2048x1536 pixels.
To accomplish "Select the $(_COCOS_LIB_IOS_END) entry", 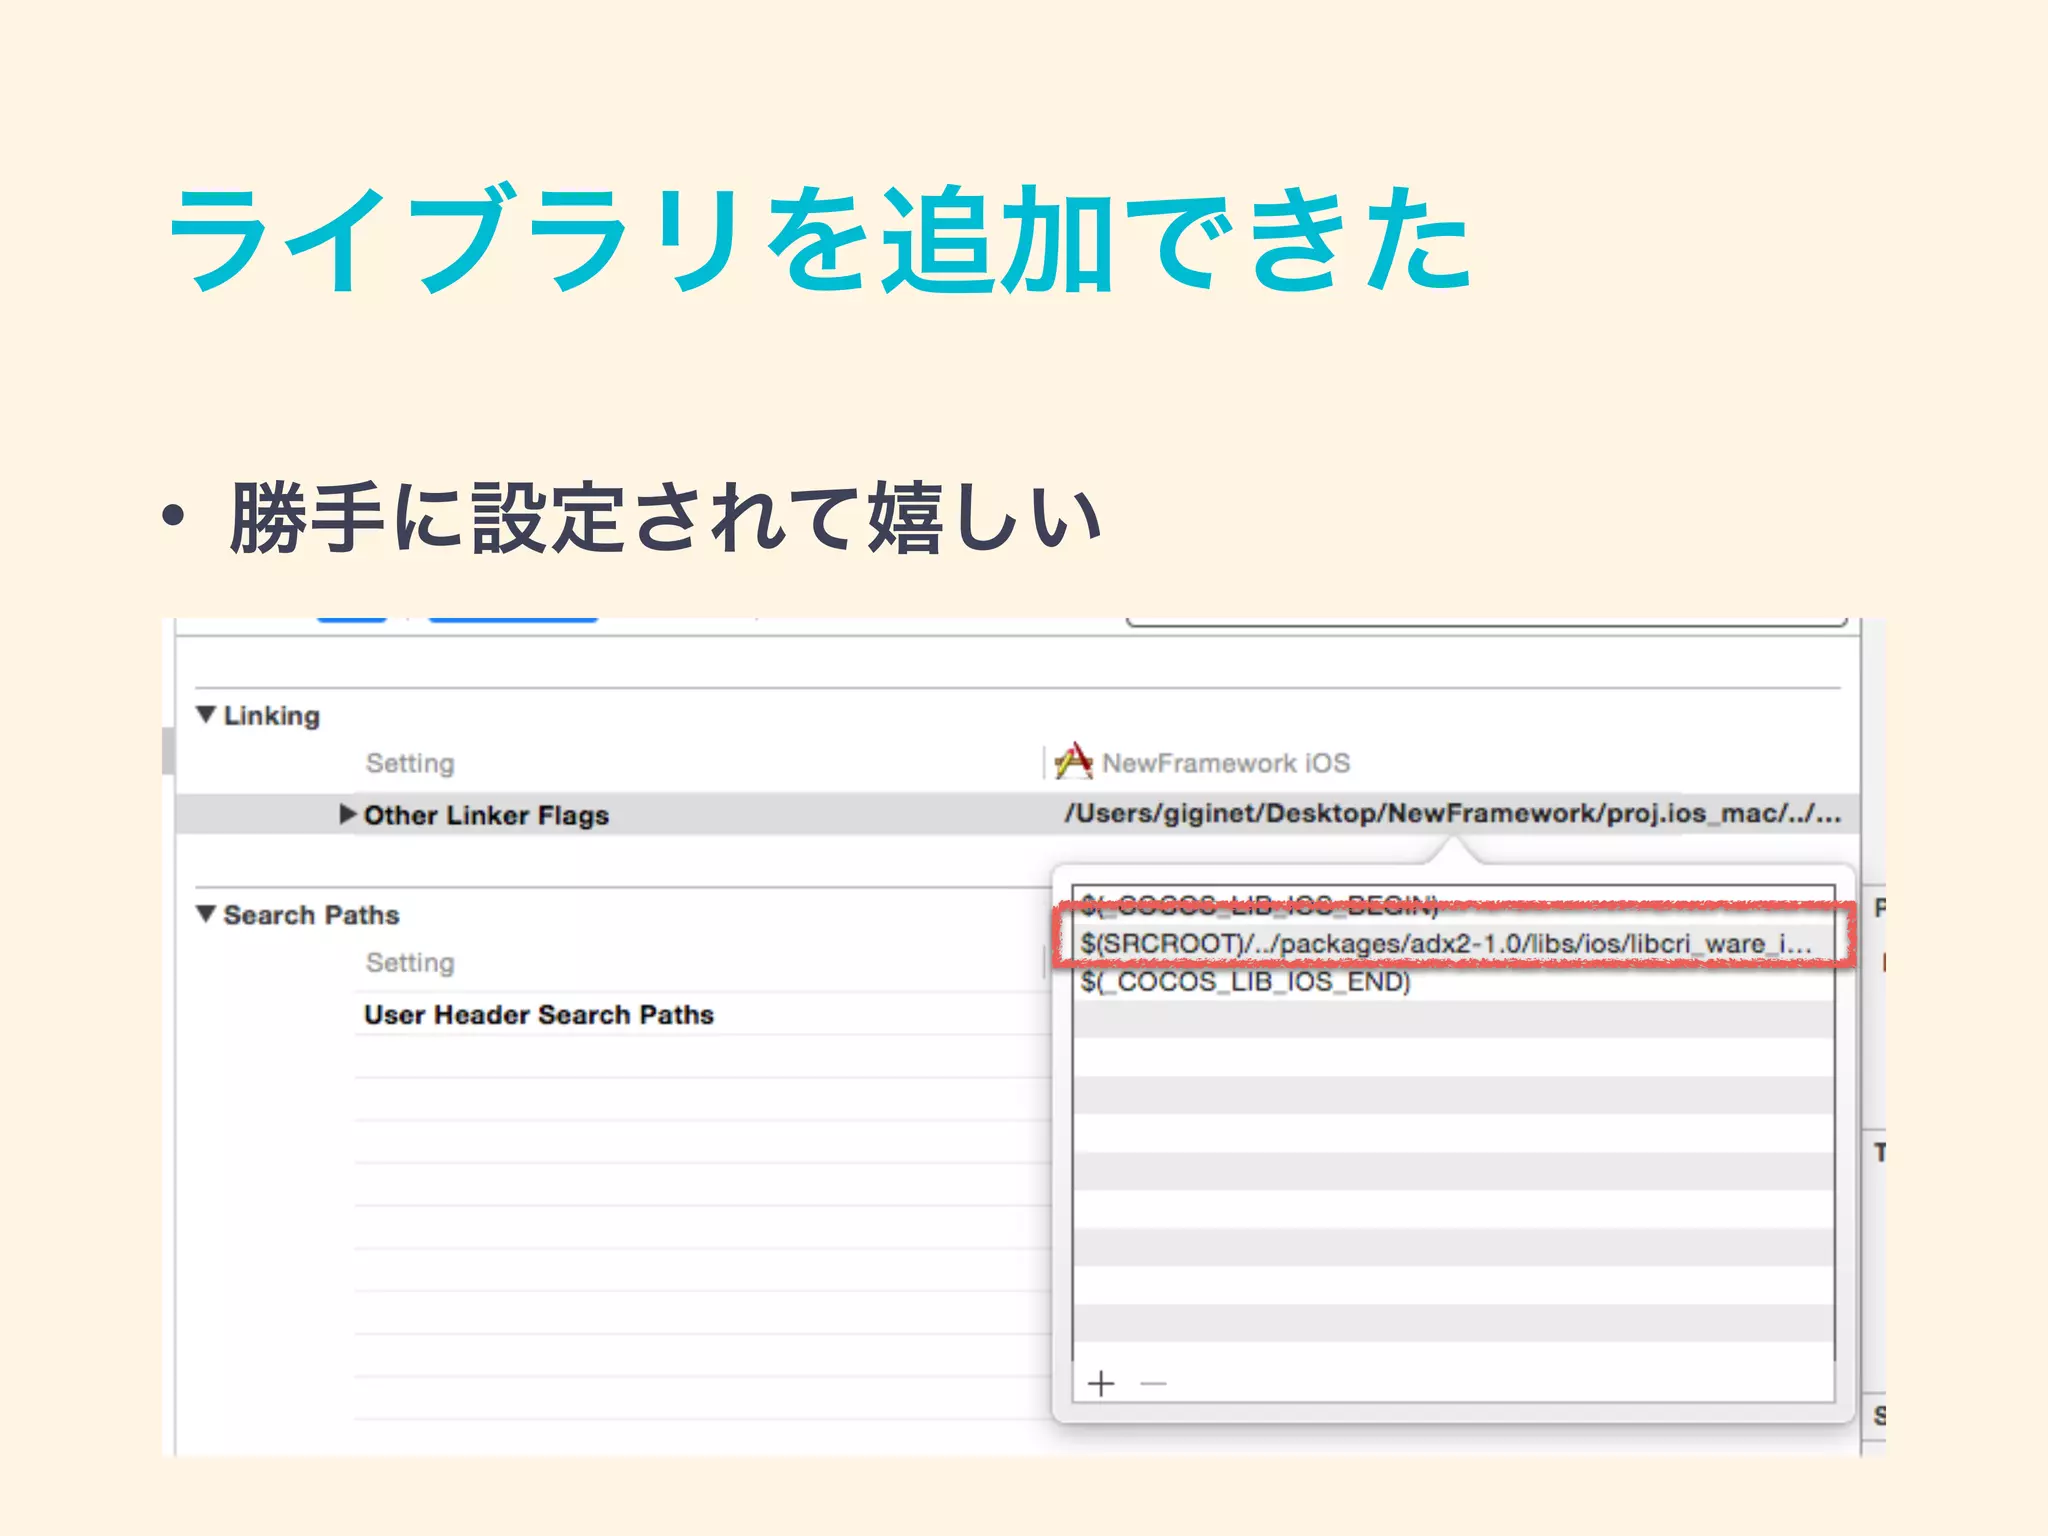I will click(x=1245, y=982).
